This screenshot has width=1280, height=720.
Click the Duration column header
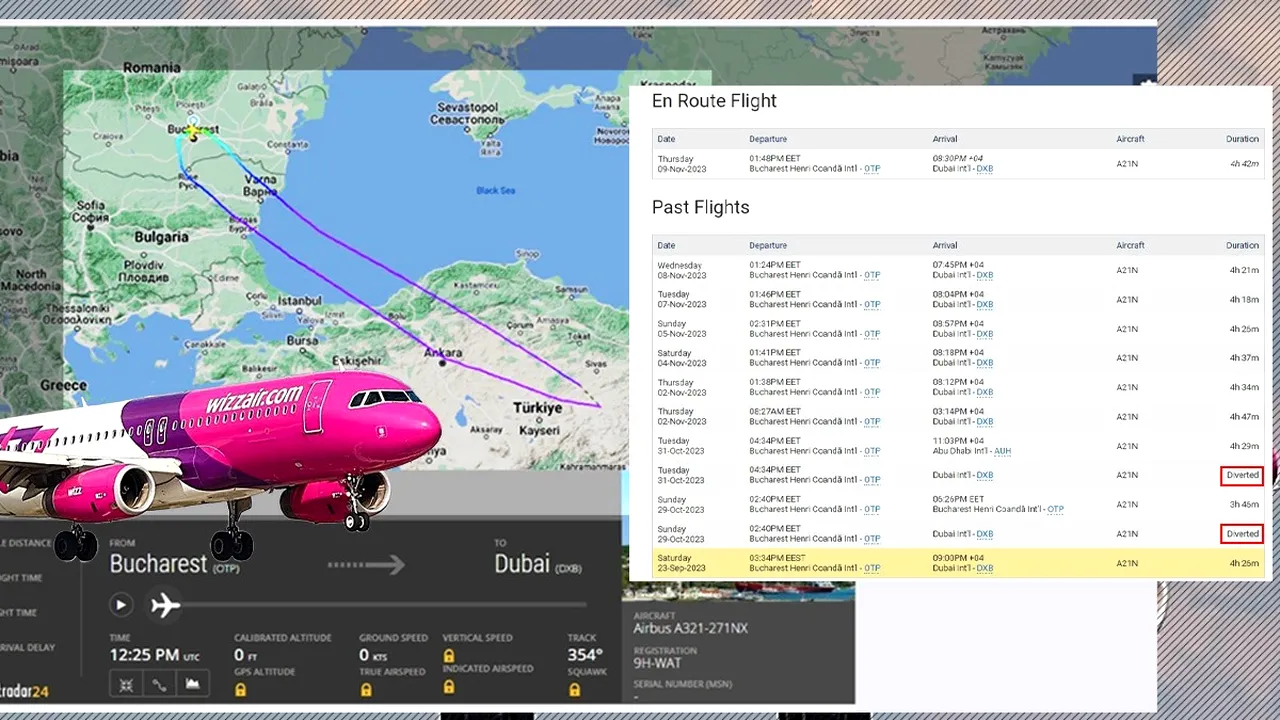[1242, 245]
